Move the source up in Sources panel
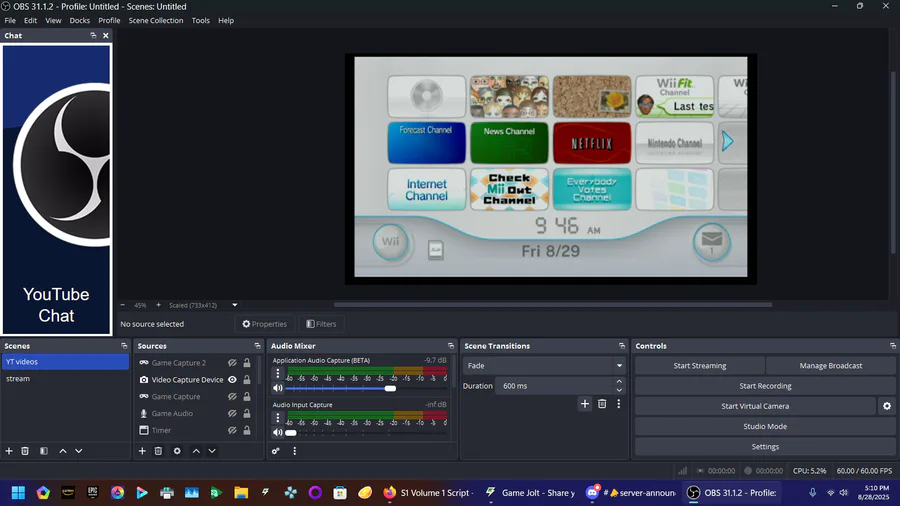 pos(196,451)
